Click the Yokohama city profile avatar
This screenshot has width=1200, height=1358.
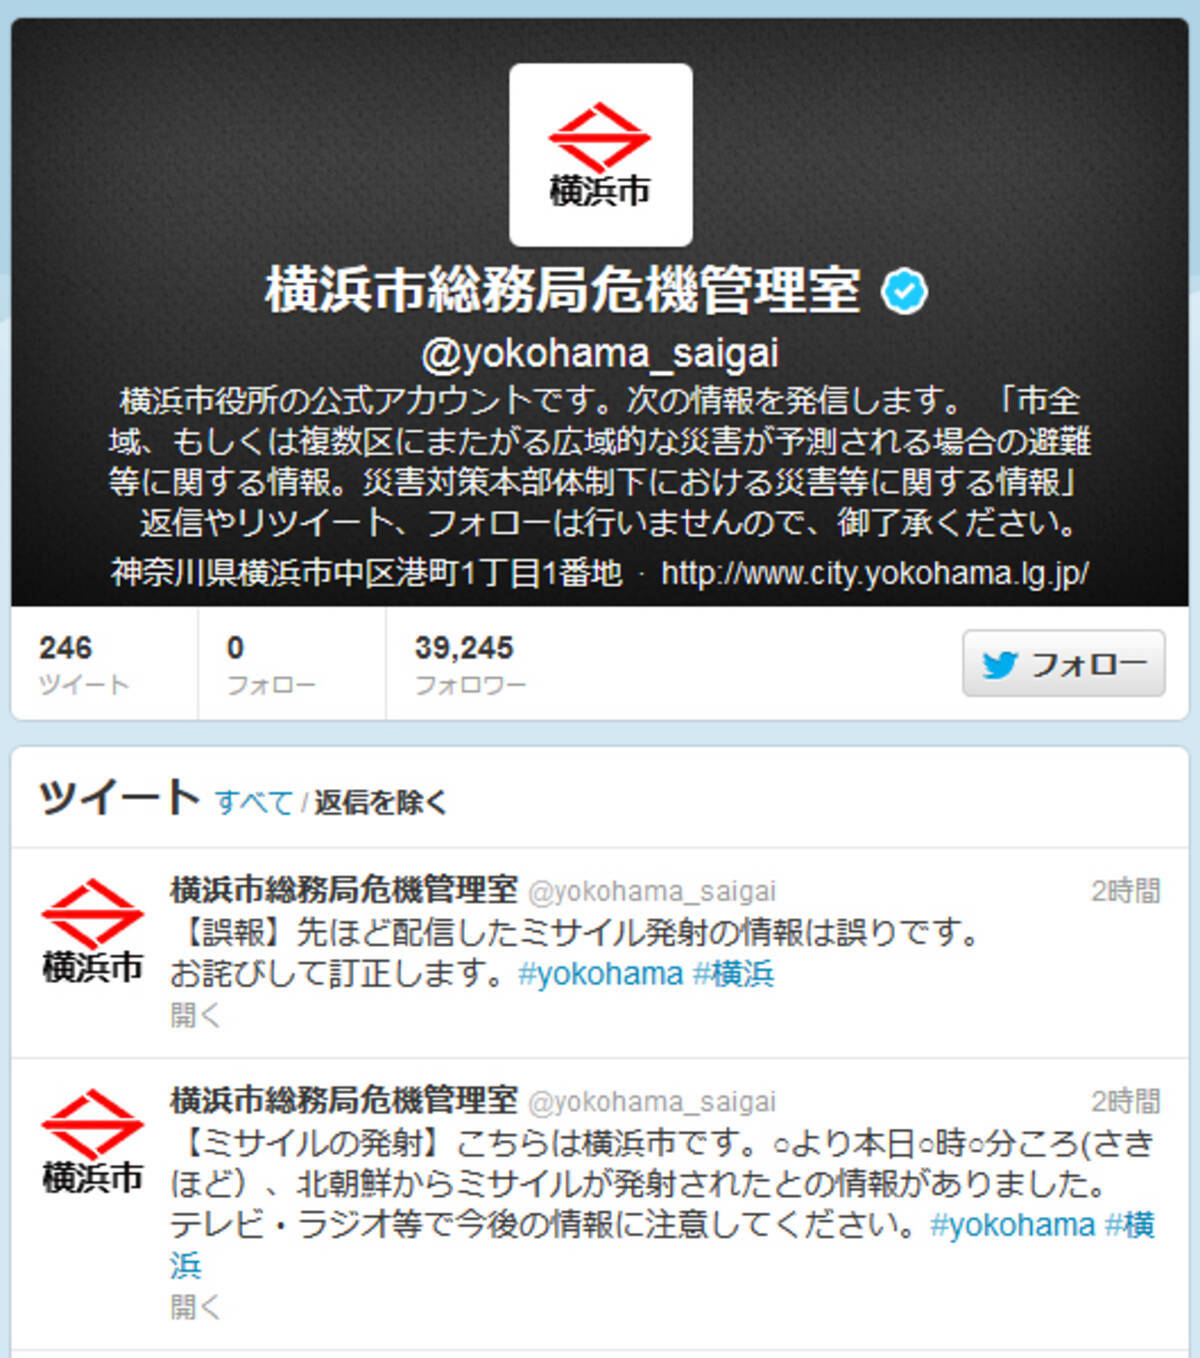click(600, 155)
